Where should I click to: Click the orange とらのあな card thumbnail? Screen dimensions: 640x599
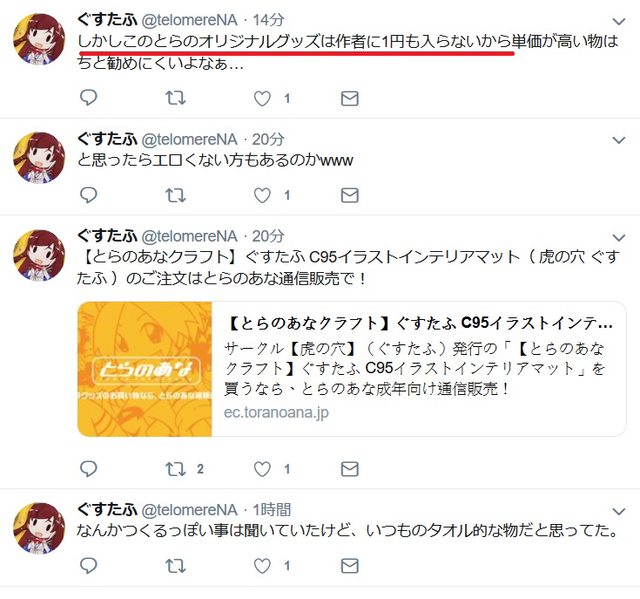pyautogui.click(x=144, y=369)
